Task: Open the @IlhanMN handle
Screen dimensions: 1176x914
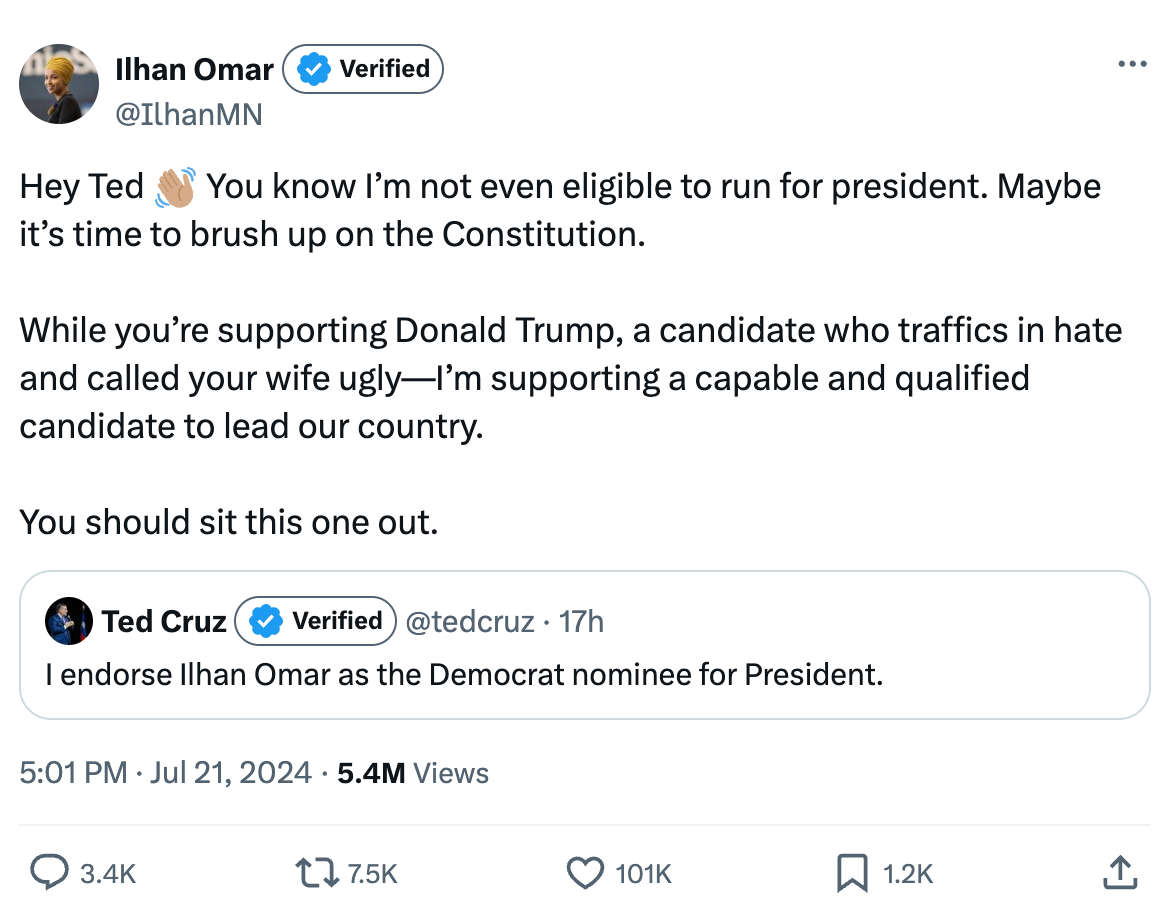Action: pyautogui.click(x=190, y=114)
